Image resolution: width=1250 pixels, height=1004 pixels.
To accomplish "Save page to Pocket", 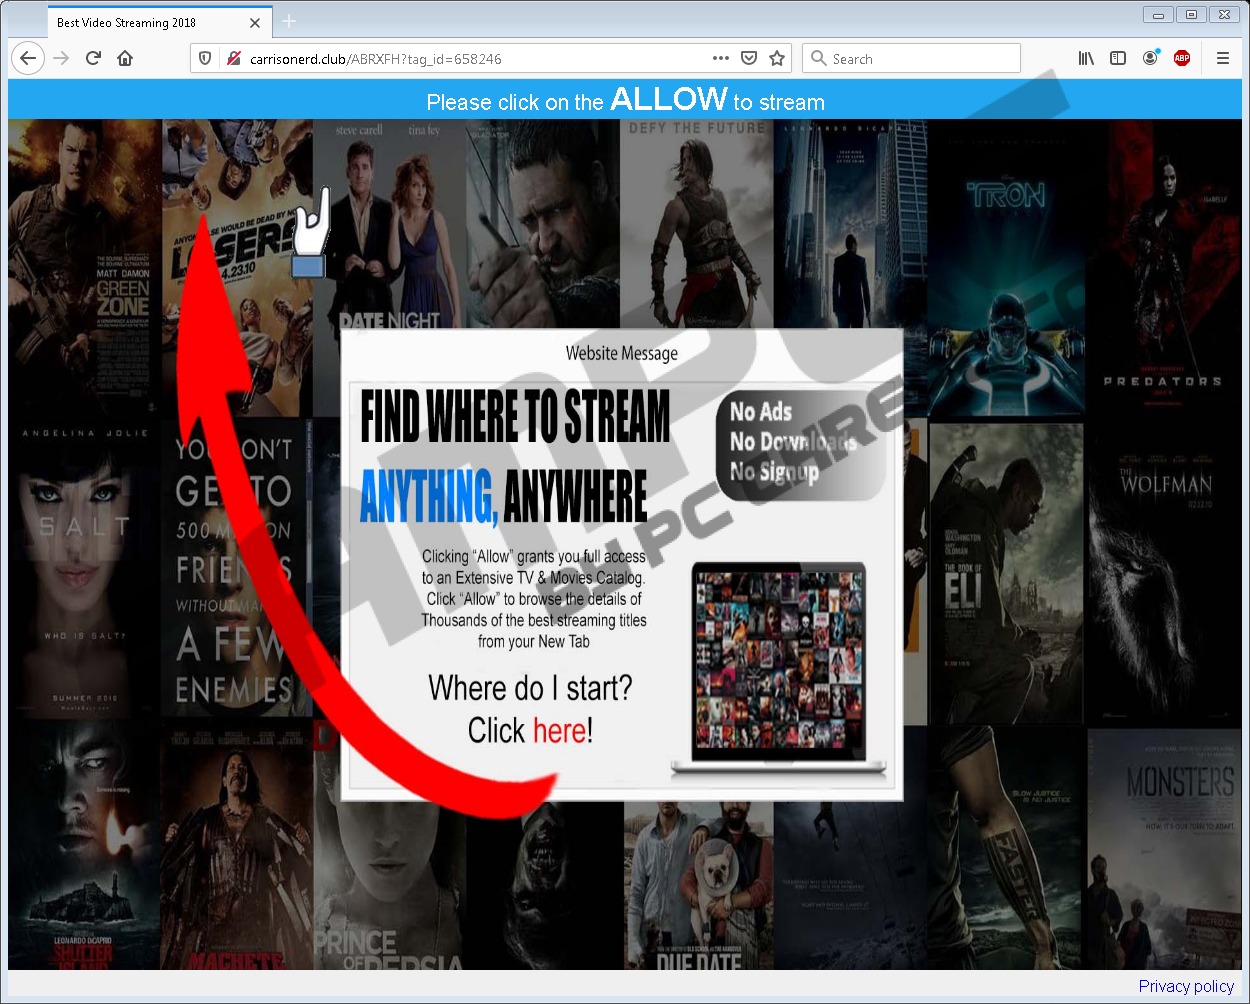I will (x=749, y=58).
